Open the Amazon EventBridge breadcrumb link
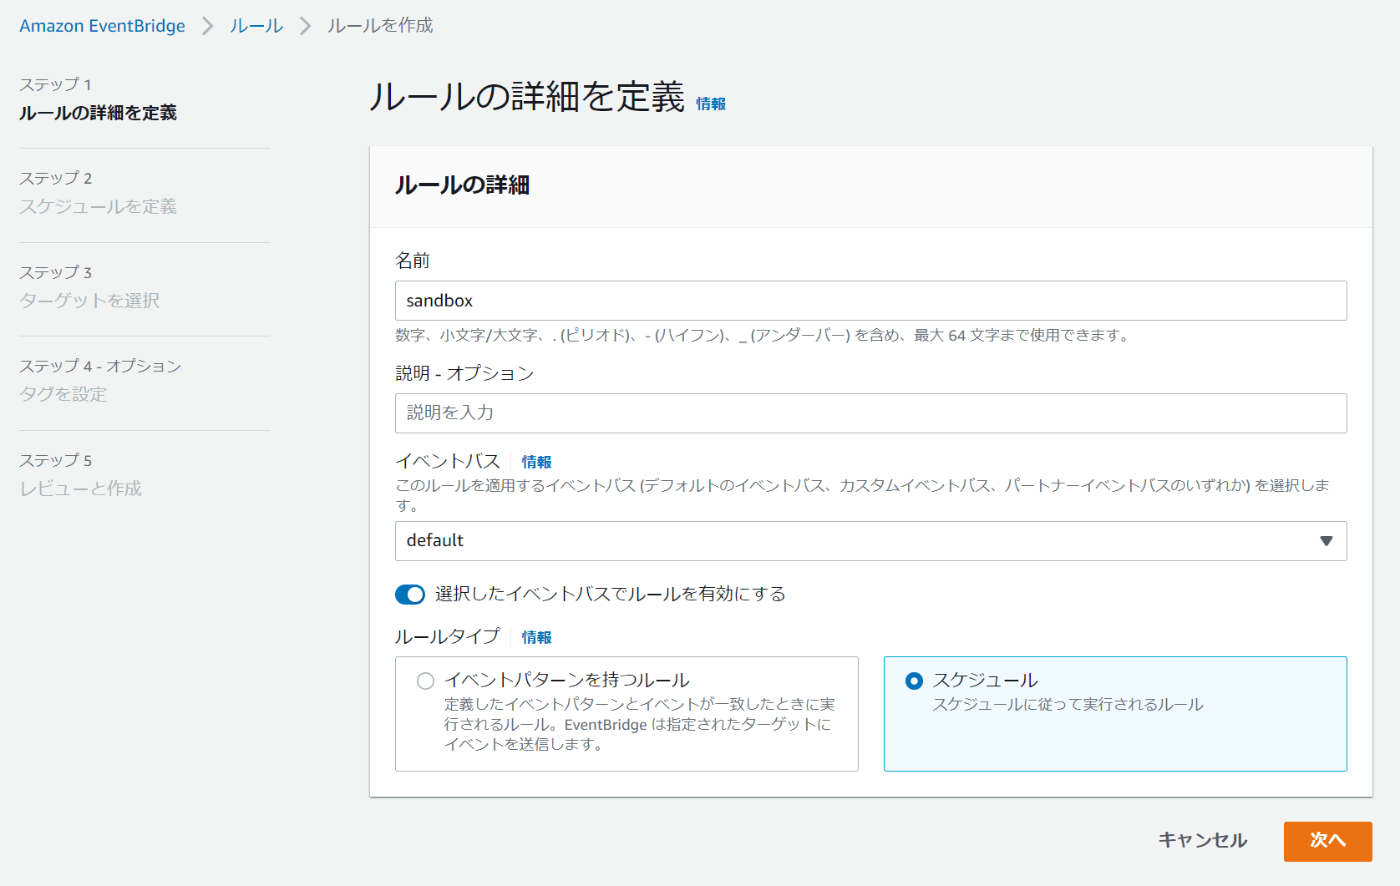Viewport: 1400px width, 886px height. click(102, 26)
